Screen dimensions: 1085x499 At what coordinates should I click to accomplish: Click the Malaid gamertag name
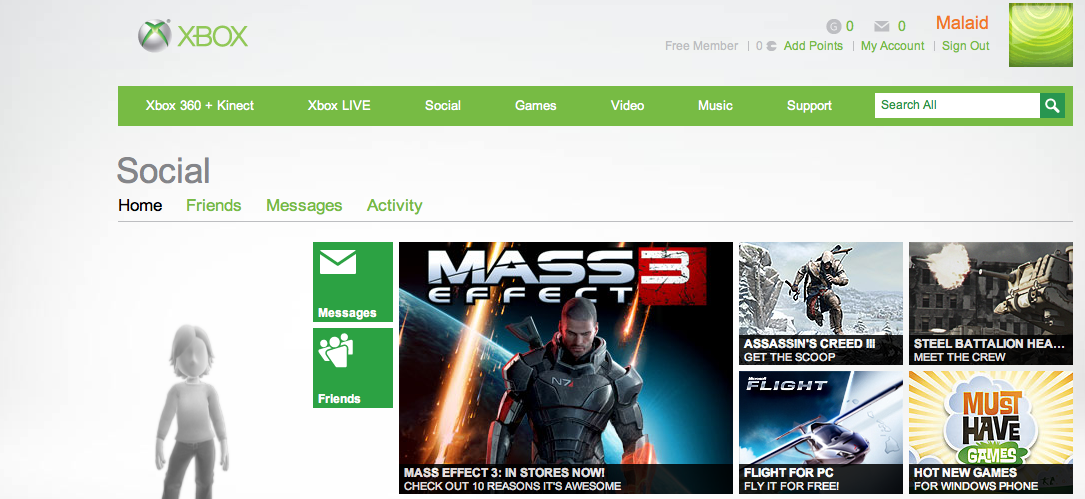click(962, 23)
